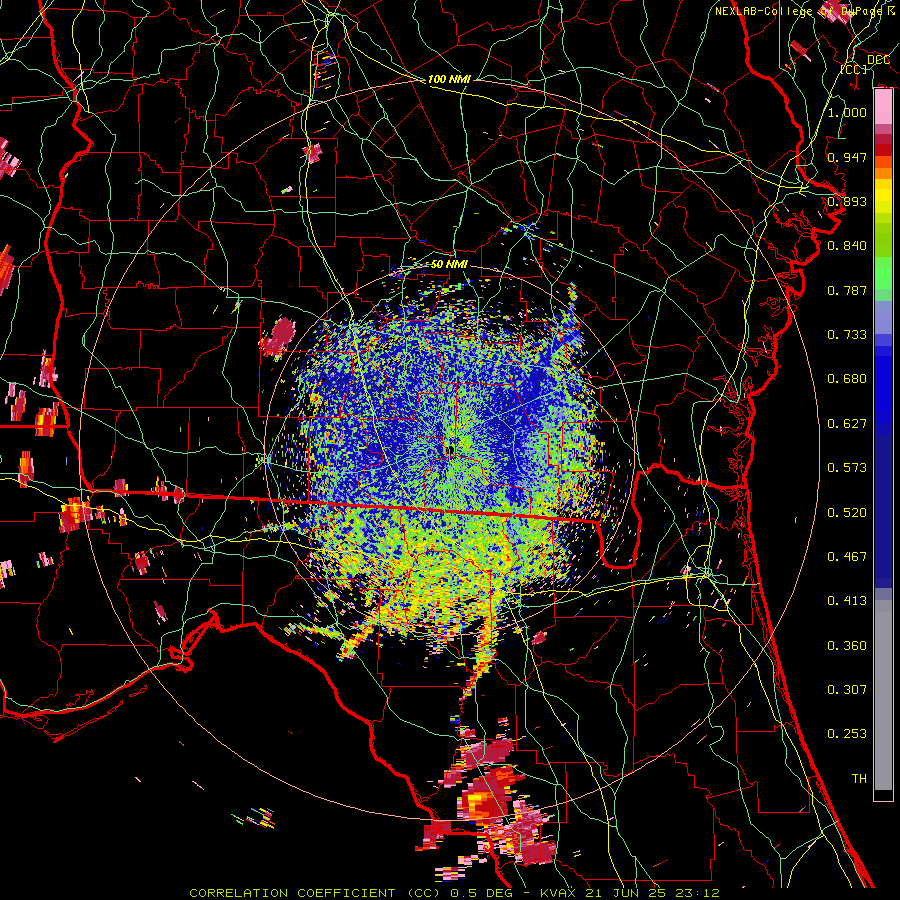Click the 0.627 scale value
The image size is (900, 900).
[847, 424]
